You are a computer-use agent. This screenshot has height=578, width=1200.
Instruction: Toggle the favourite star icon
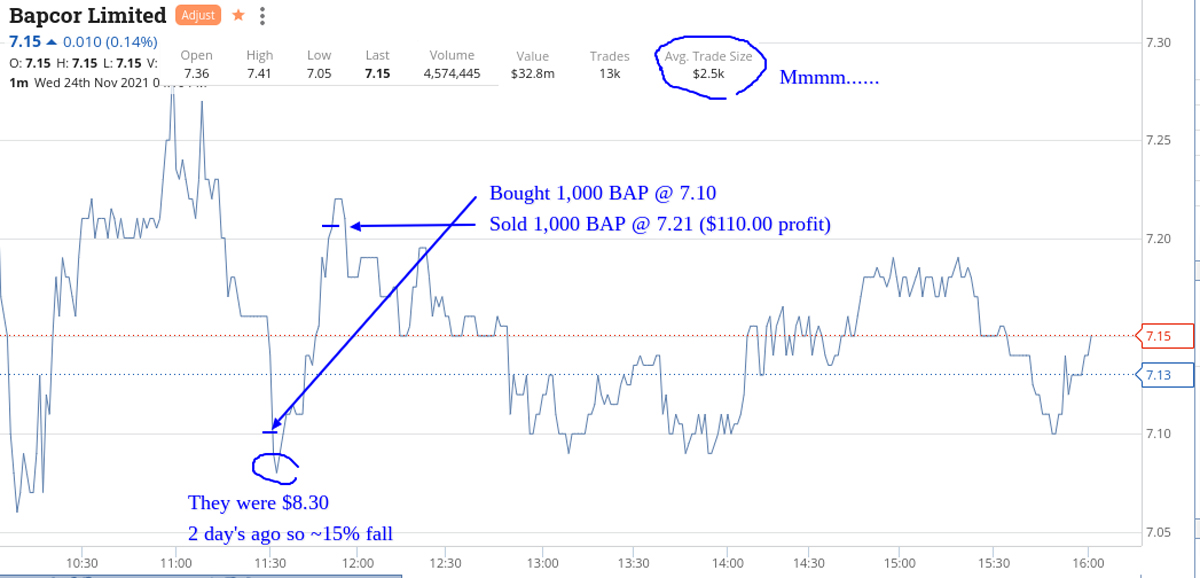coord(238,15)
